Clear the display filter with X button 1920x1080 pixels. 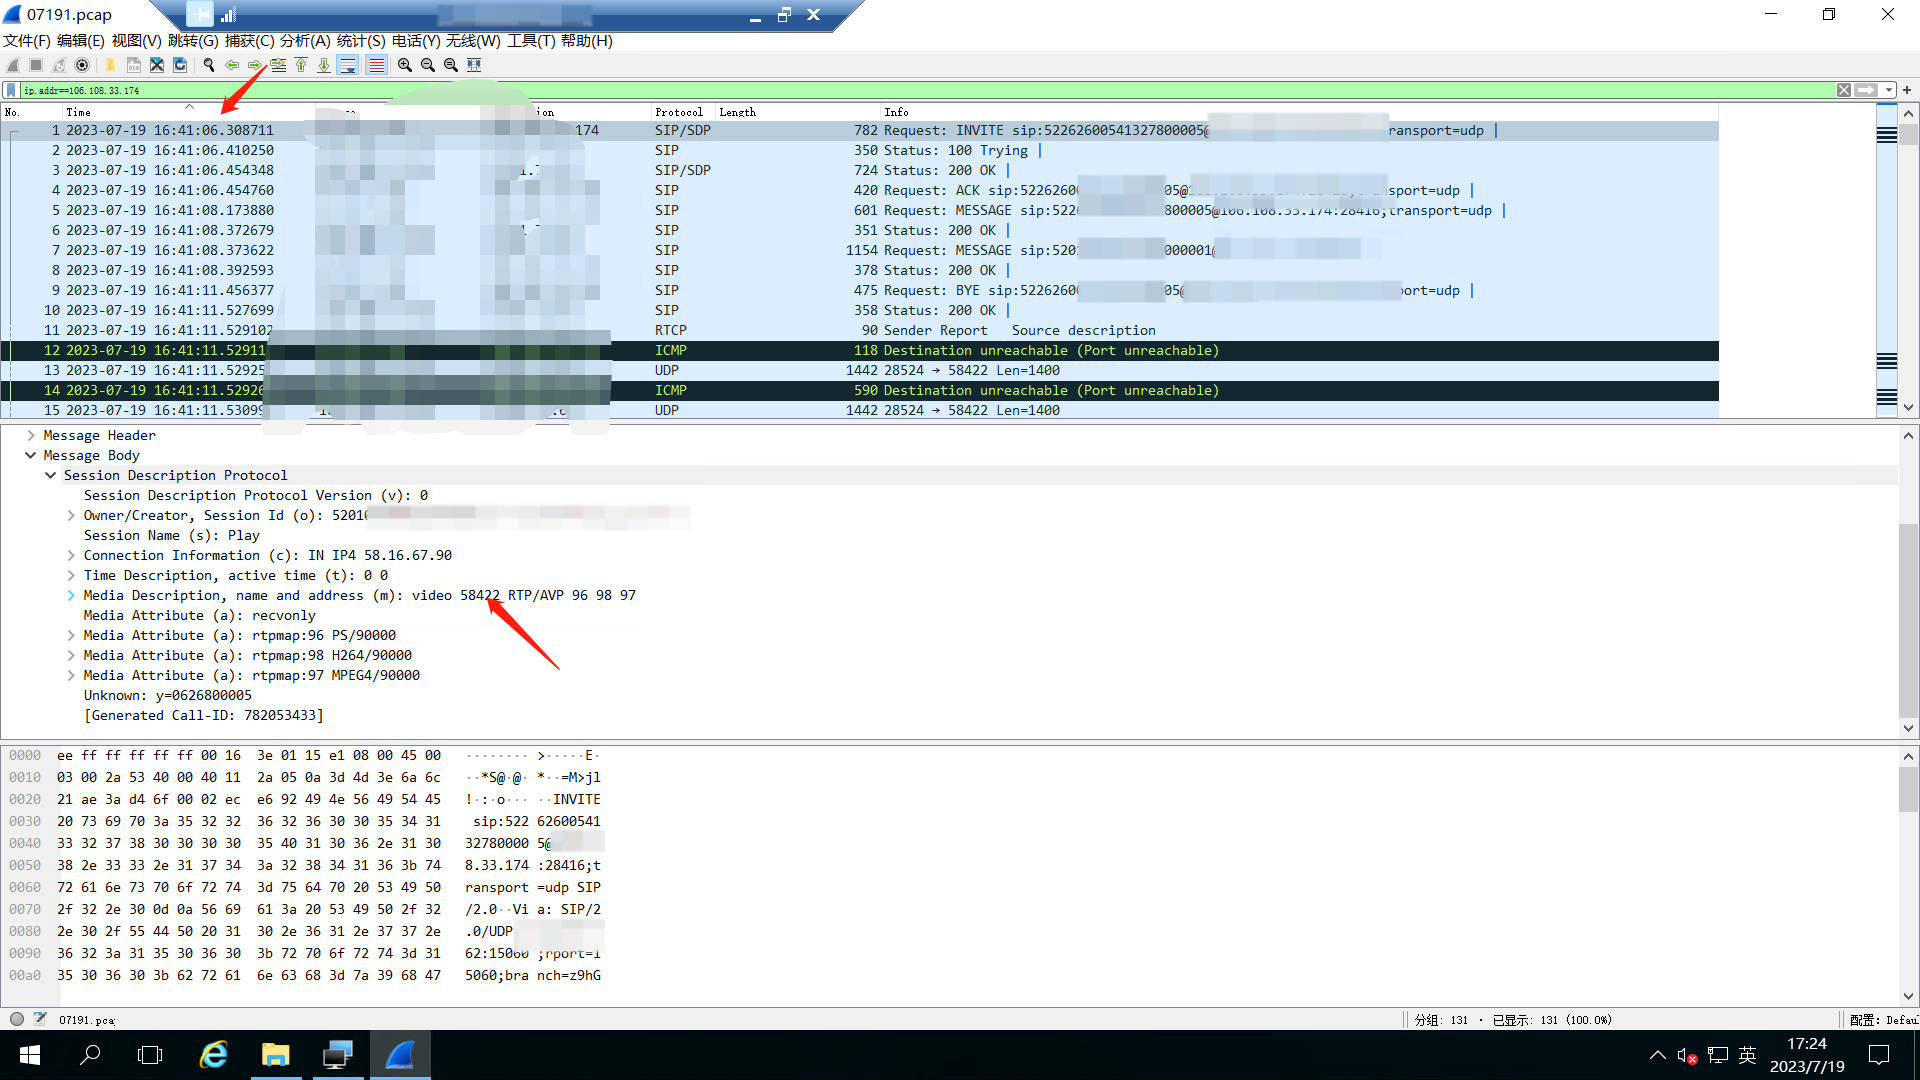[x=1843, y=90]
